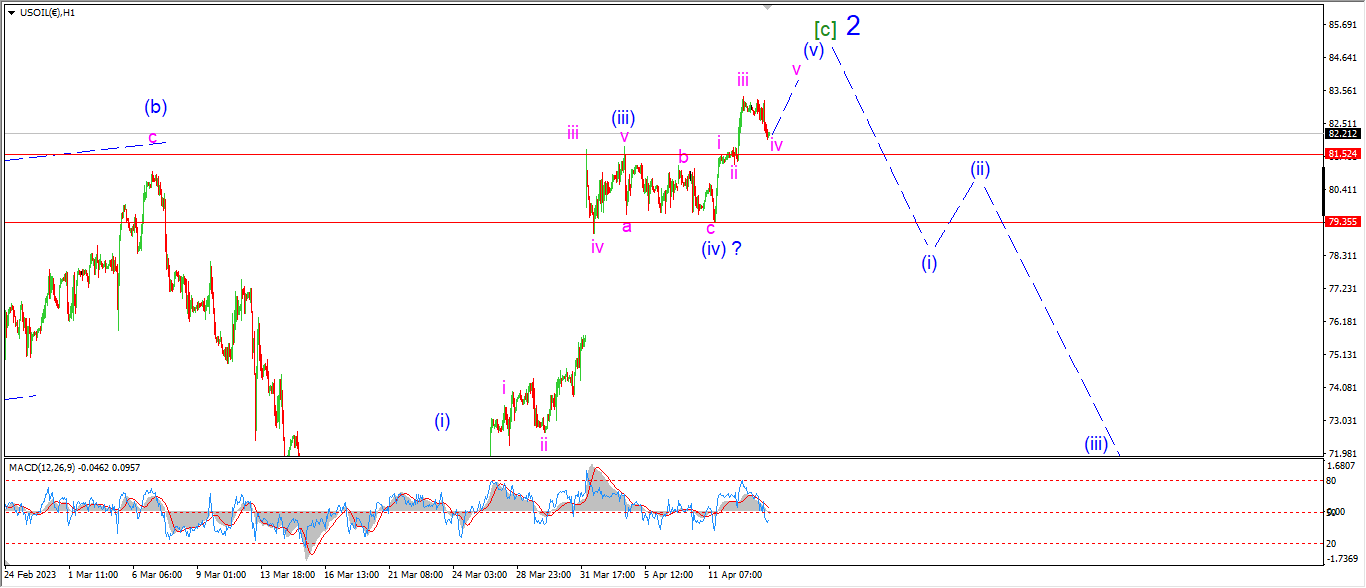Click the USOIL(€),H1 chart title
Viewport: 1366px width, 588px height.
click(52, 12)
